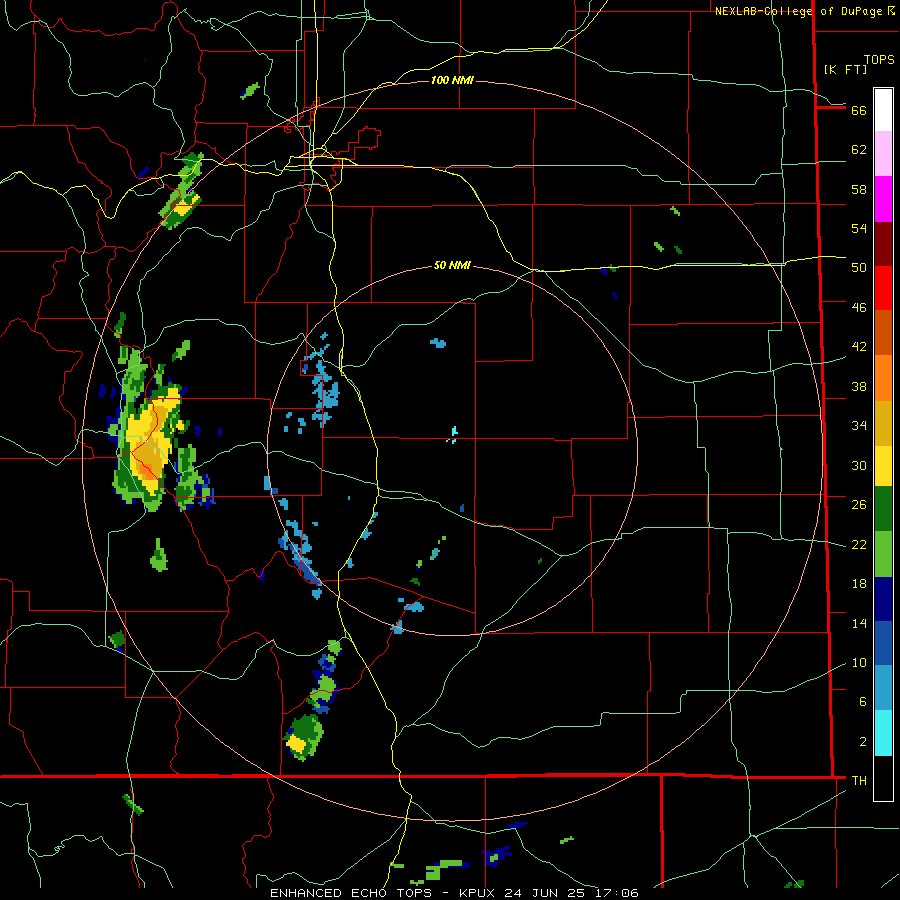Screen dimensions: 900x900
Task: Click legend value 18
Action: click(859, 584)
